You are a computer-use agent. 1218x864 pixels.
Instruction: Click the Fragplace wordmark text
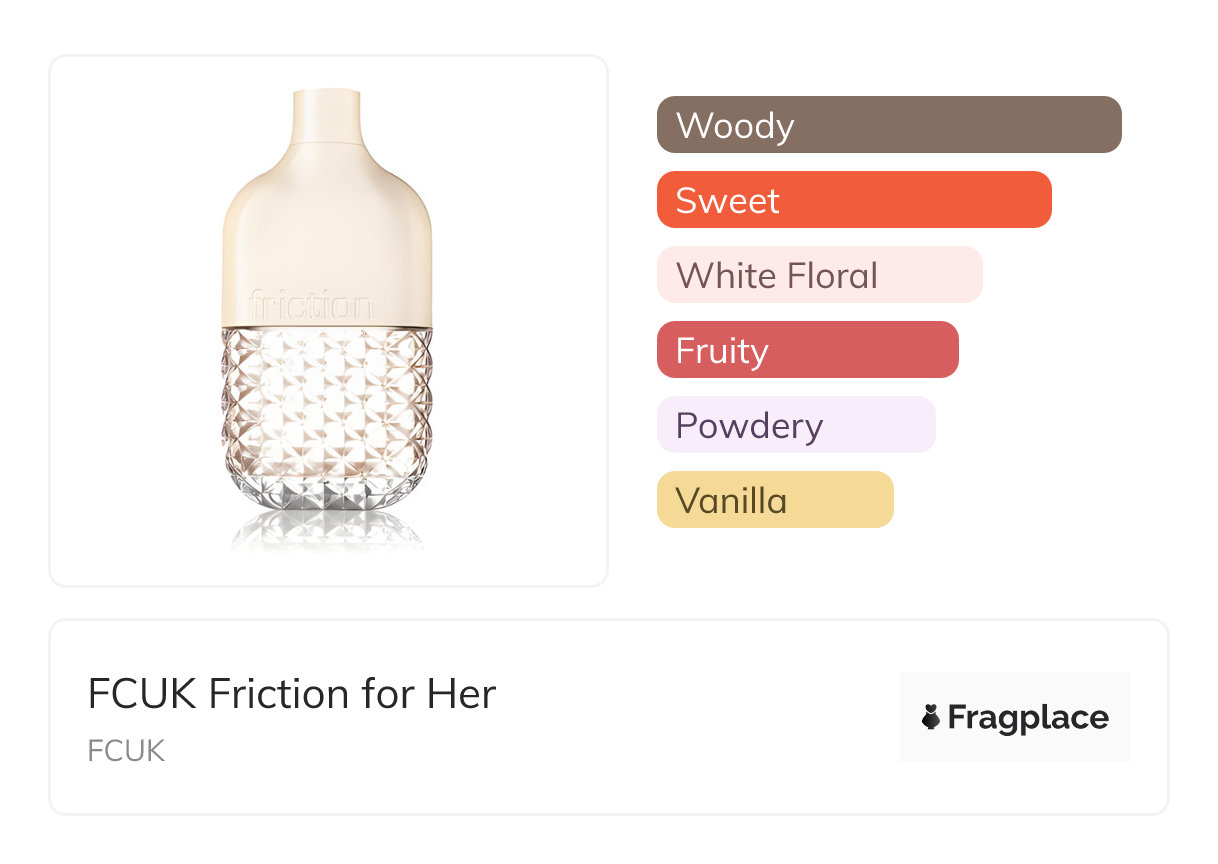[1028, 717]
